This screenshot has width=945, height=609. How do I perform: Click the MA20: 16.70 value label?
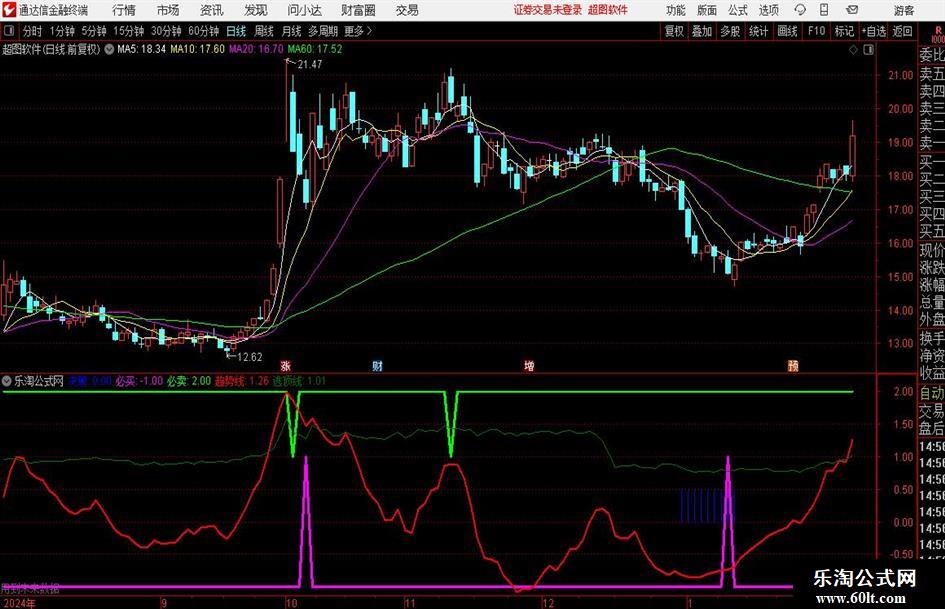pos(256,49)
